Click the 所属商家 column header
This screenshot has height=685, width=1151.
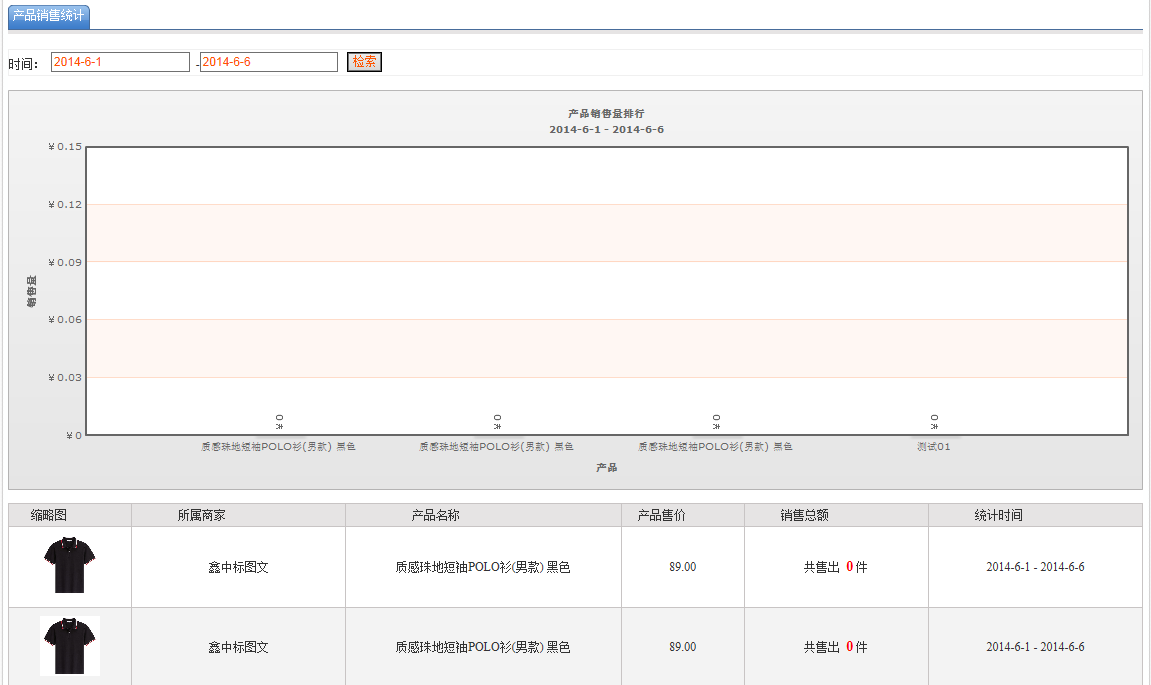(201, 515)
